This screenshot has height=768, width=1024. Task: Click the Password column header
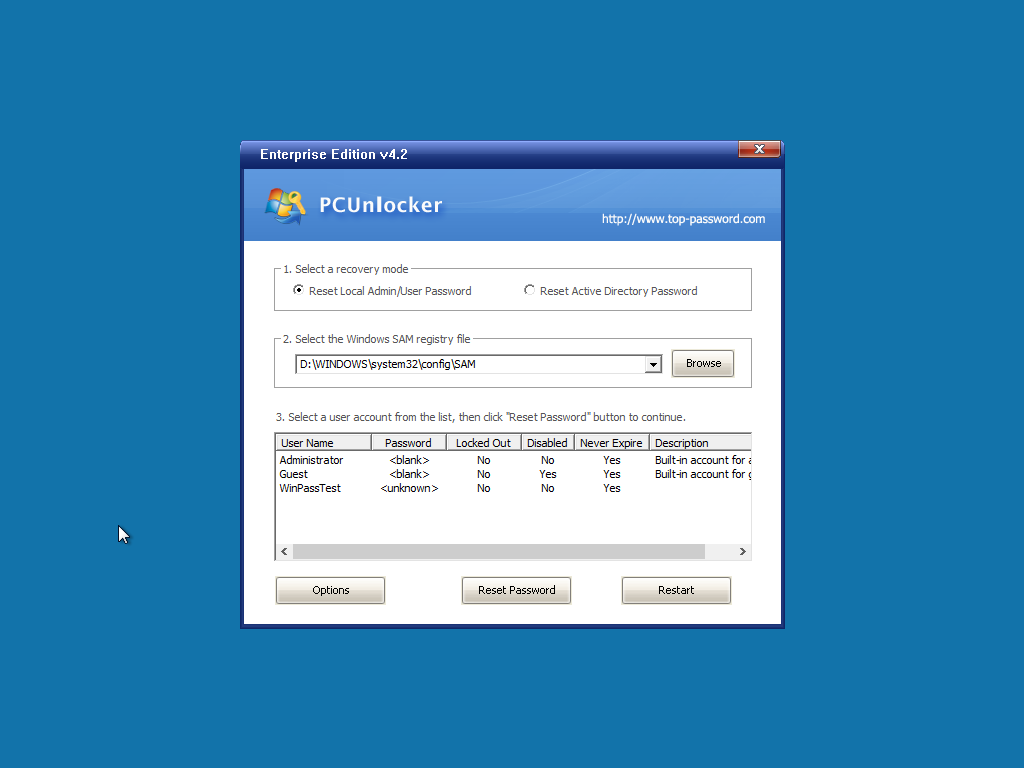tap(408, 442)
